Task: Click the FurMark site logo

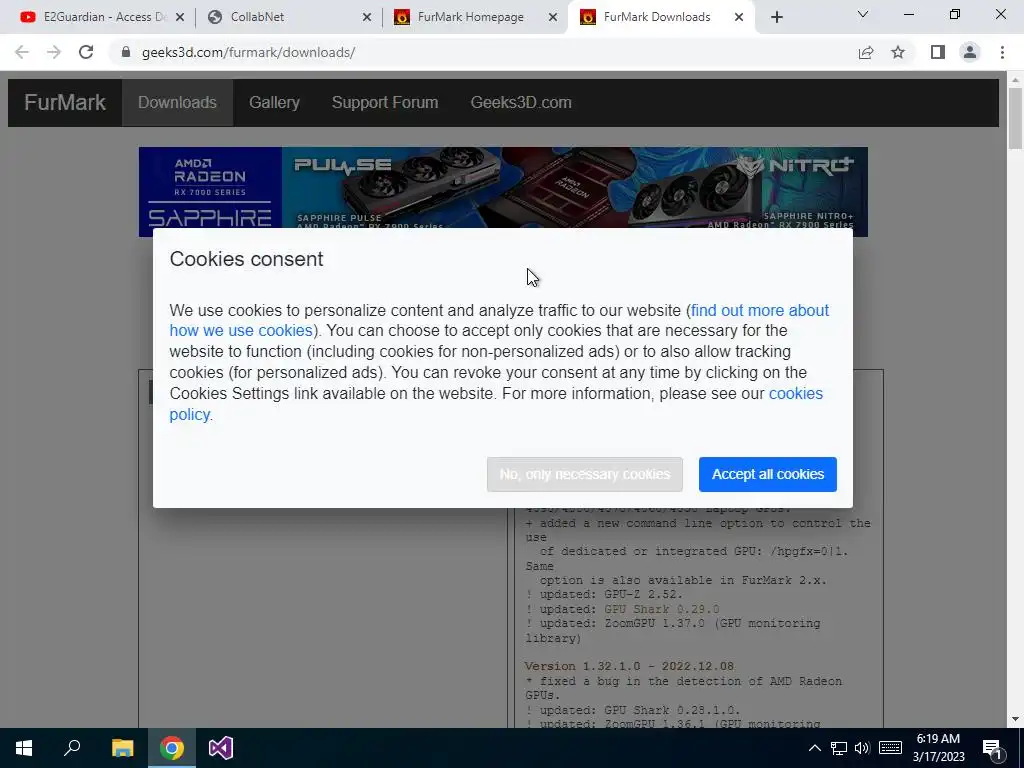Action: point(65,103)
